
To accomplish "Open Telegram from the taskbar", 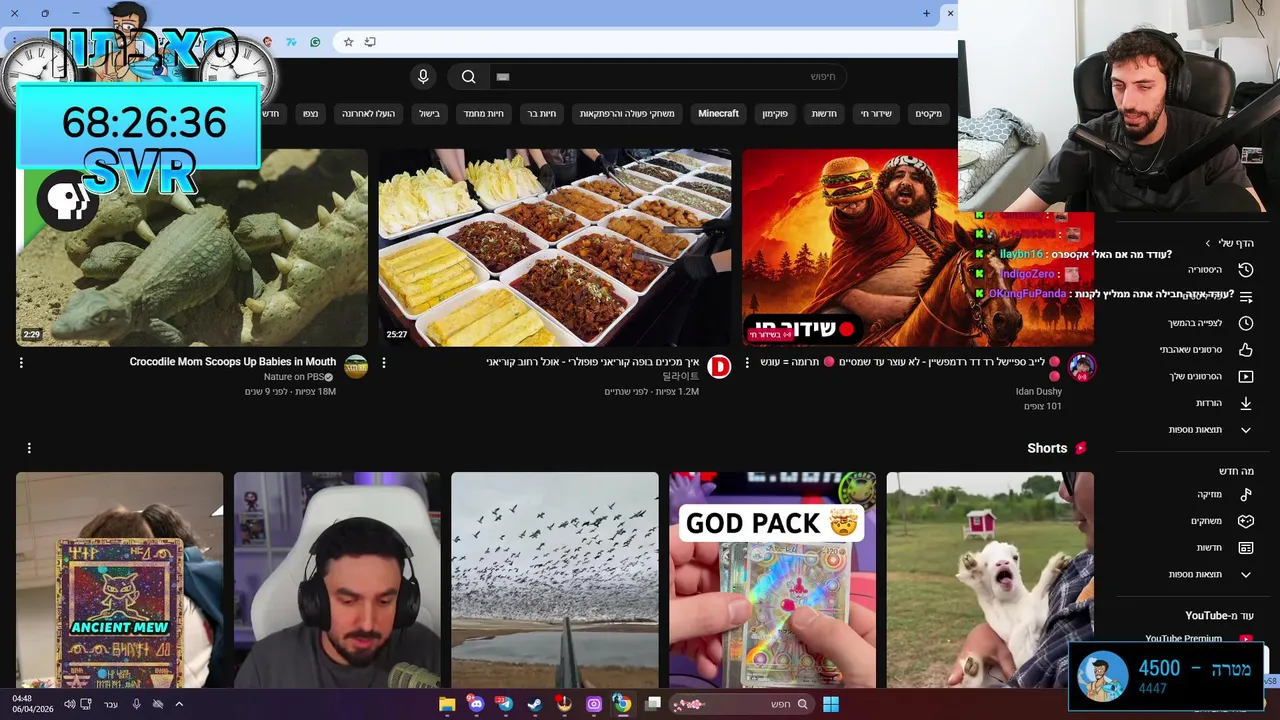I will 505,704.
